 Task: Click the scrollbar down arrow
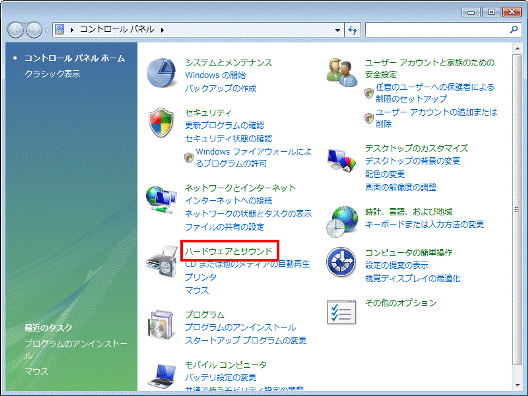517,385
